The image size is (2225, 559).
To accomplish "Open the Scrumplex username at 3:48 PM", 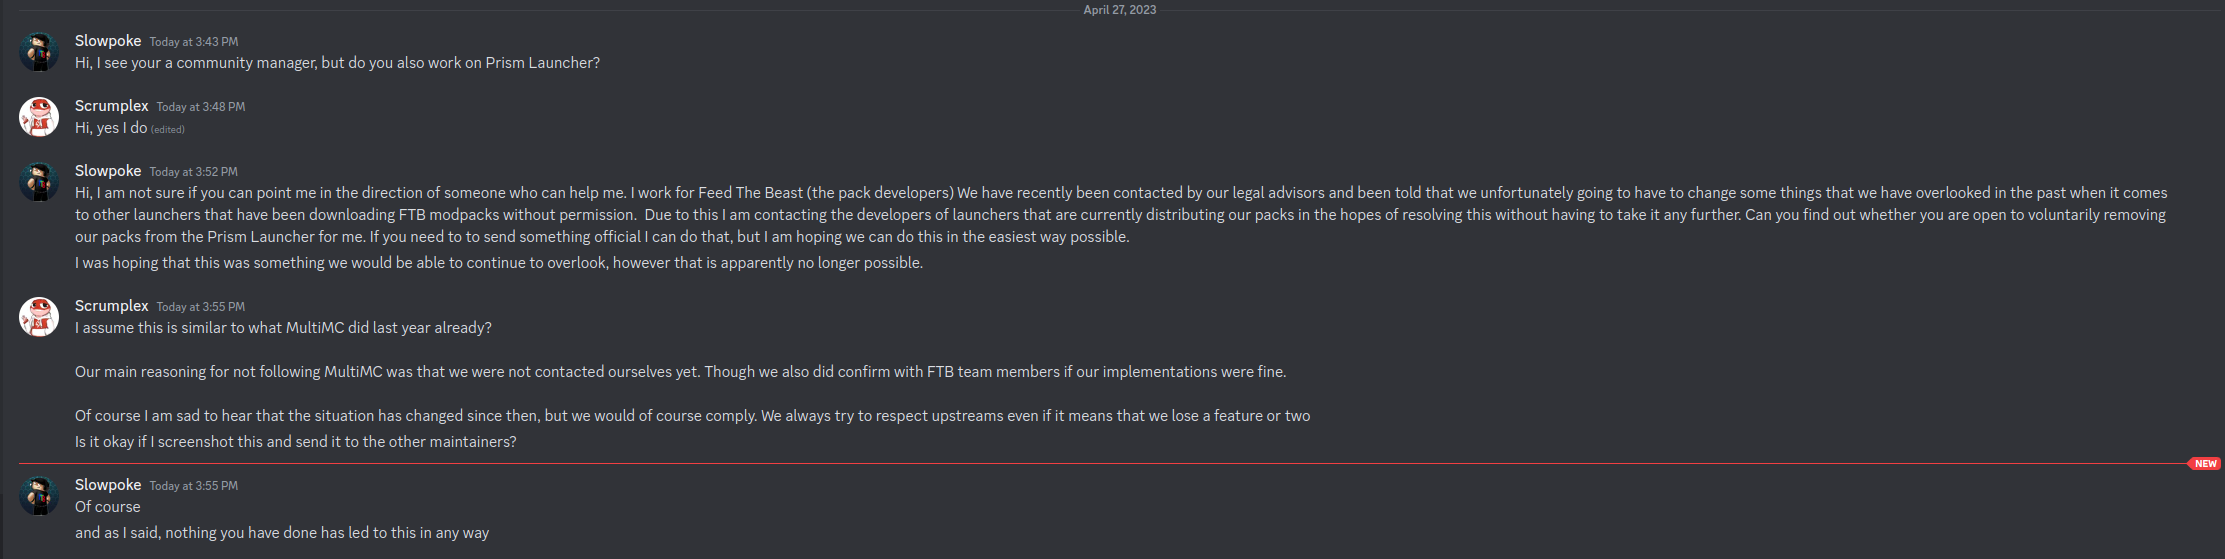I will 111,106.
